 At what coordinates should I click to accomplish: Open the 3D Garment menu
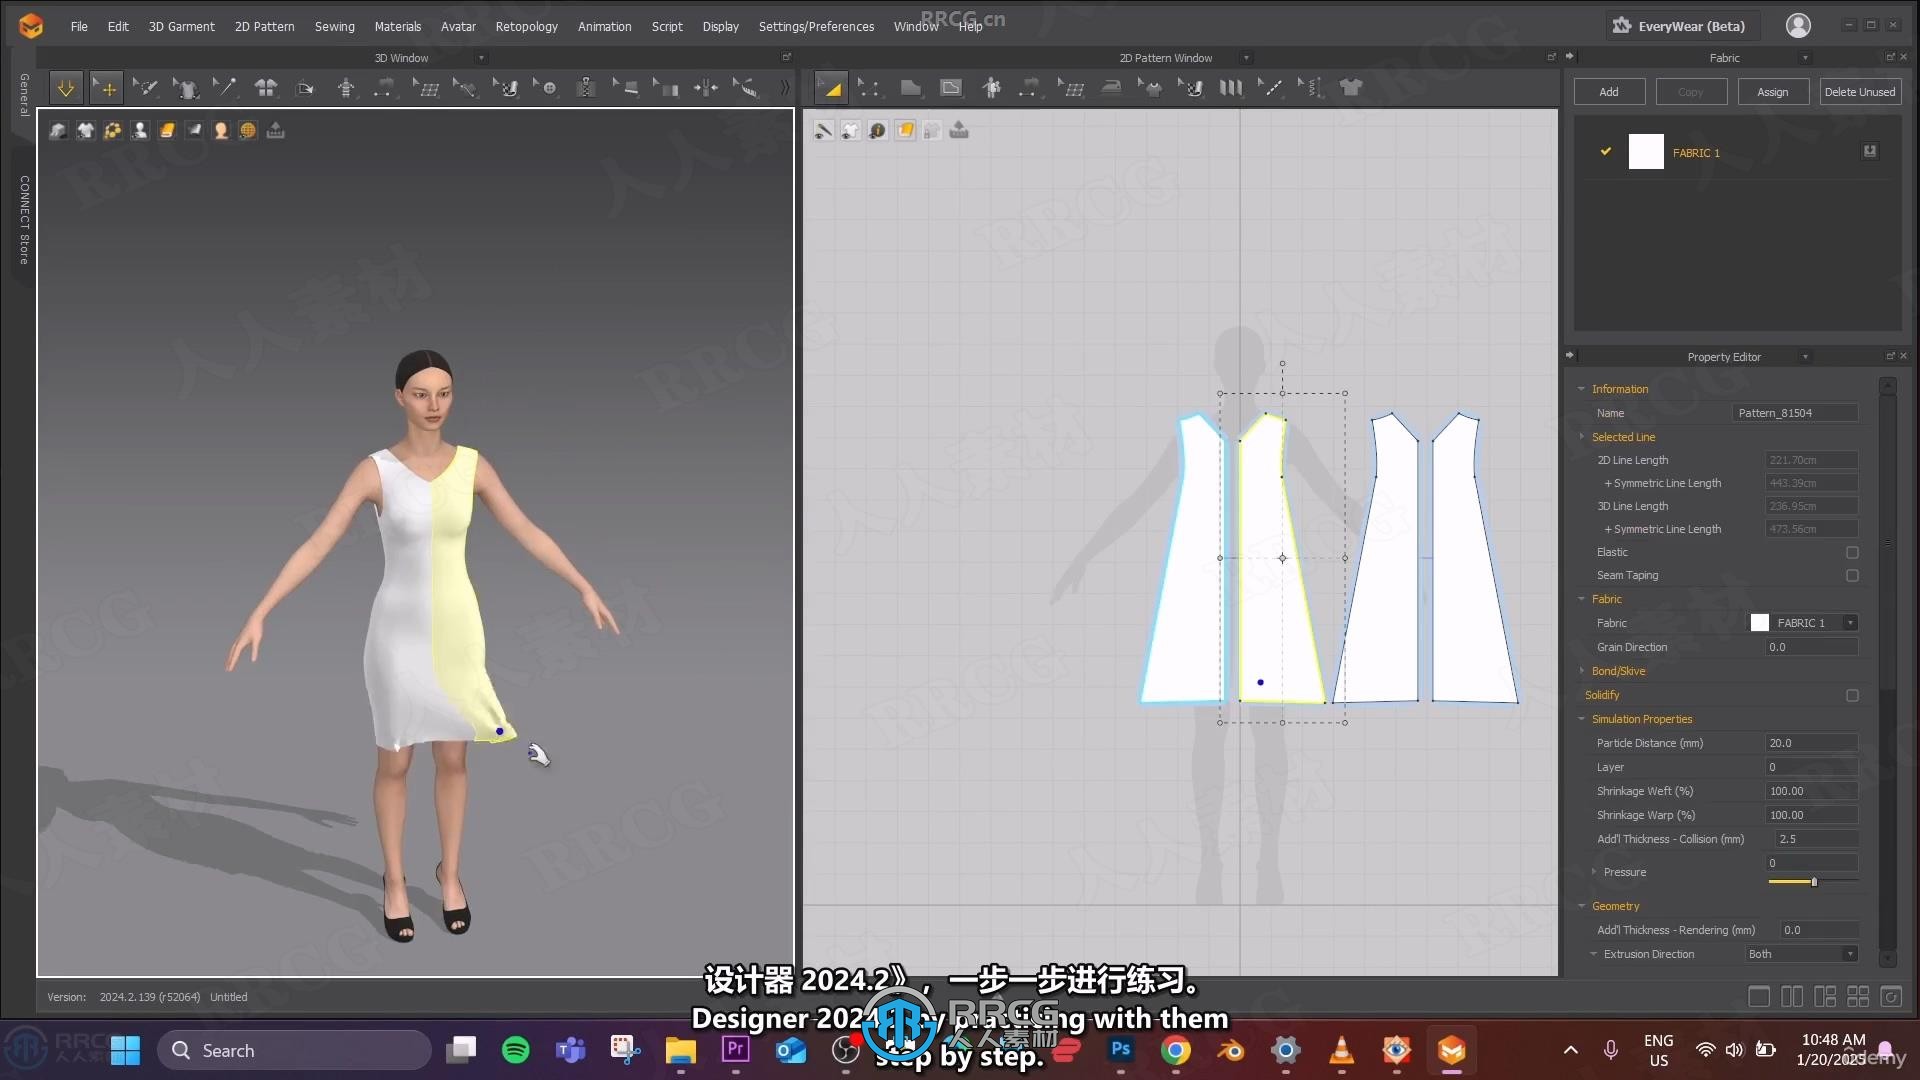pyautogui.click(x=181, y=26)
